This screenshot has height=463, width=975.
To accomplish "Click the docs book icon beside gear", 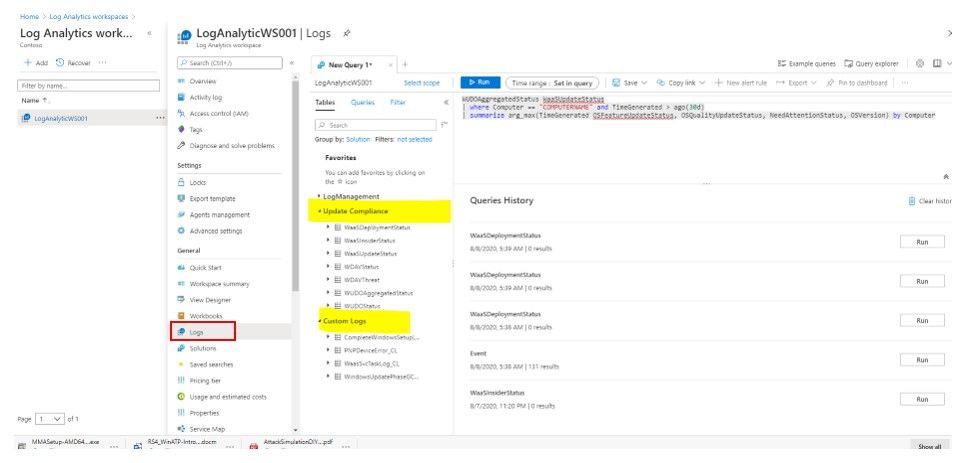I will click(x=937, y=63).
